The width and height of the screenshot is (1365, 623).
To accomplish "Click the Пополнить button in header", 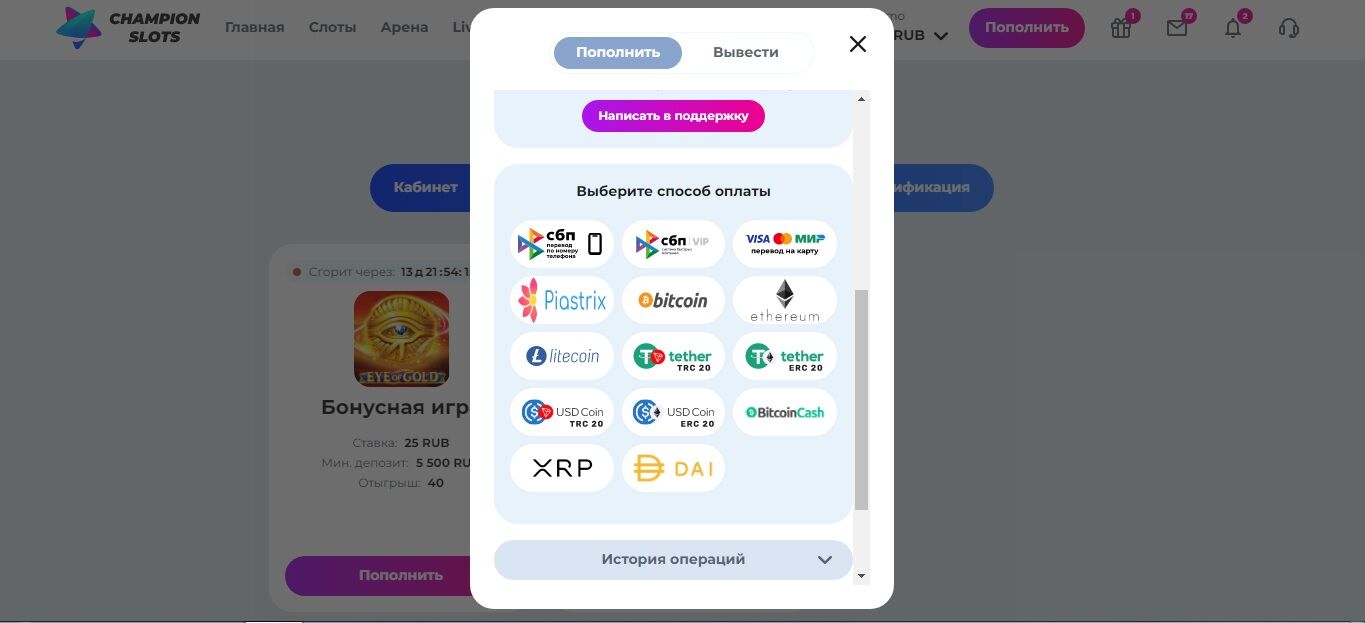I will pyautogui.click(x=1027, y=28).
